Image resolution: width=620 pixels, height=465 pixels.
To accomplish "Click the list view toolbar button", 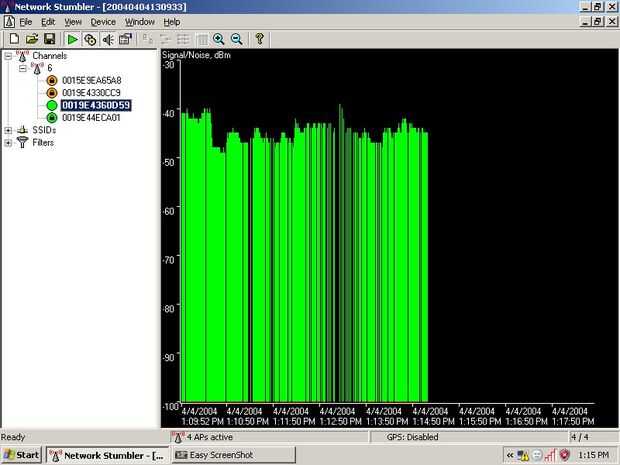I will pyautogui.click(x=183, y=39).
